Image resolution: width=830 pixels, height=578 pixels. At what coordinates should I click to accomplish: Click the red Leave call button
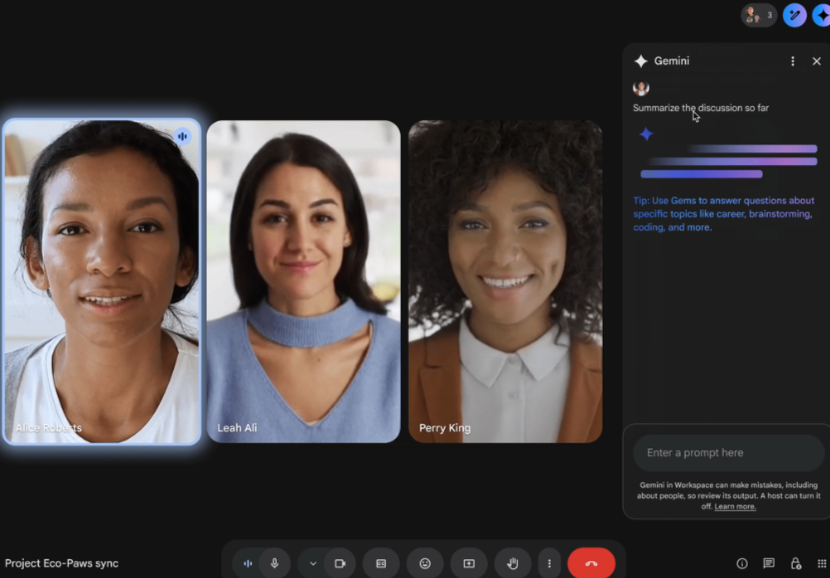[x=591, y=563]
